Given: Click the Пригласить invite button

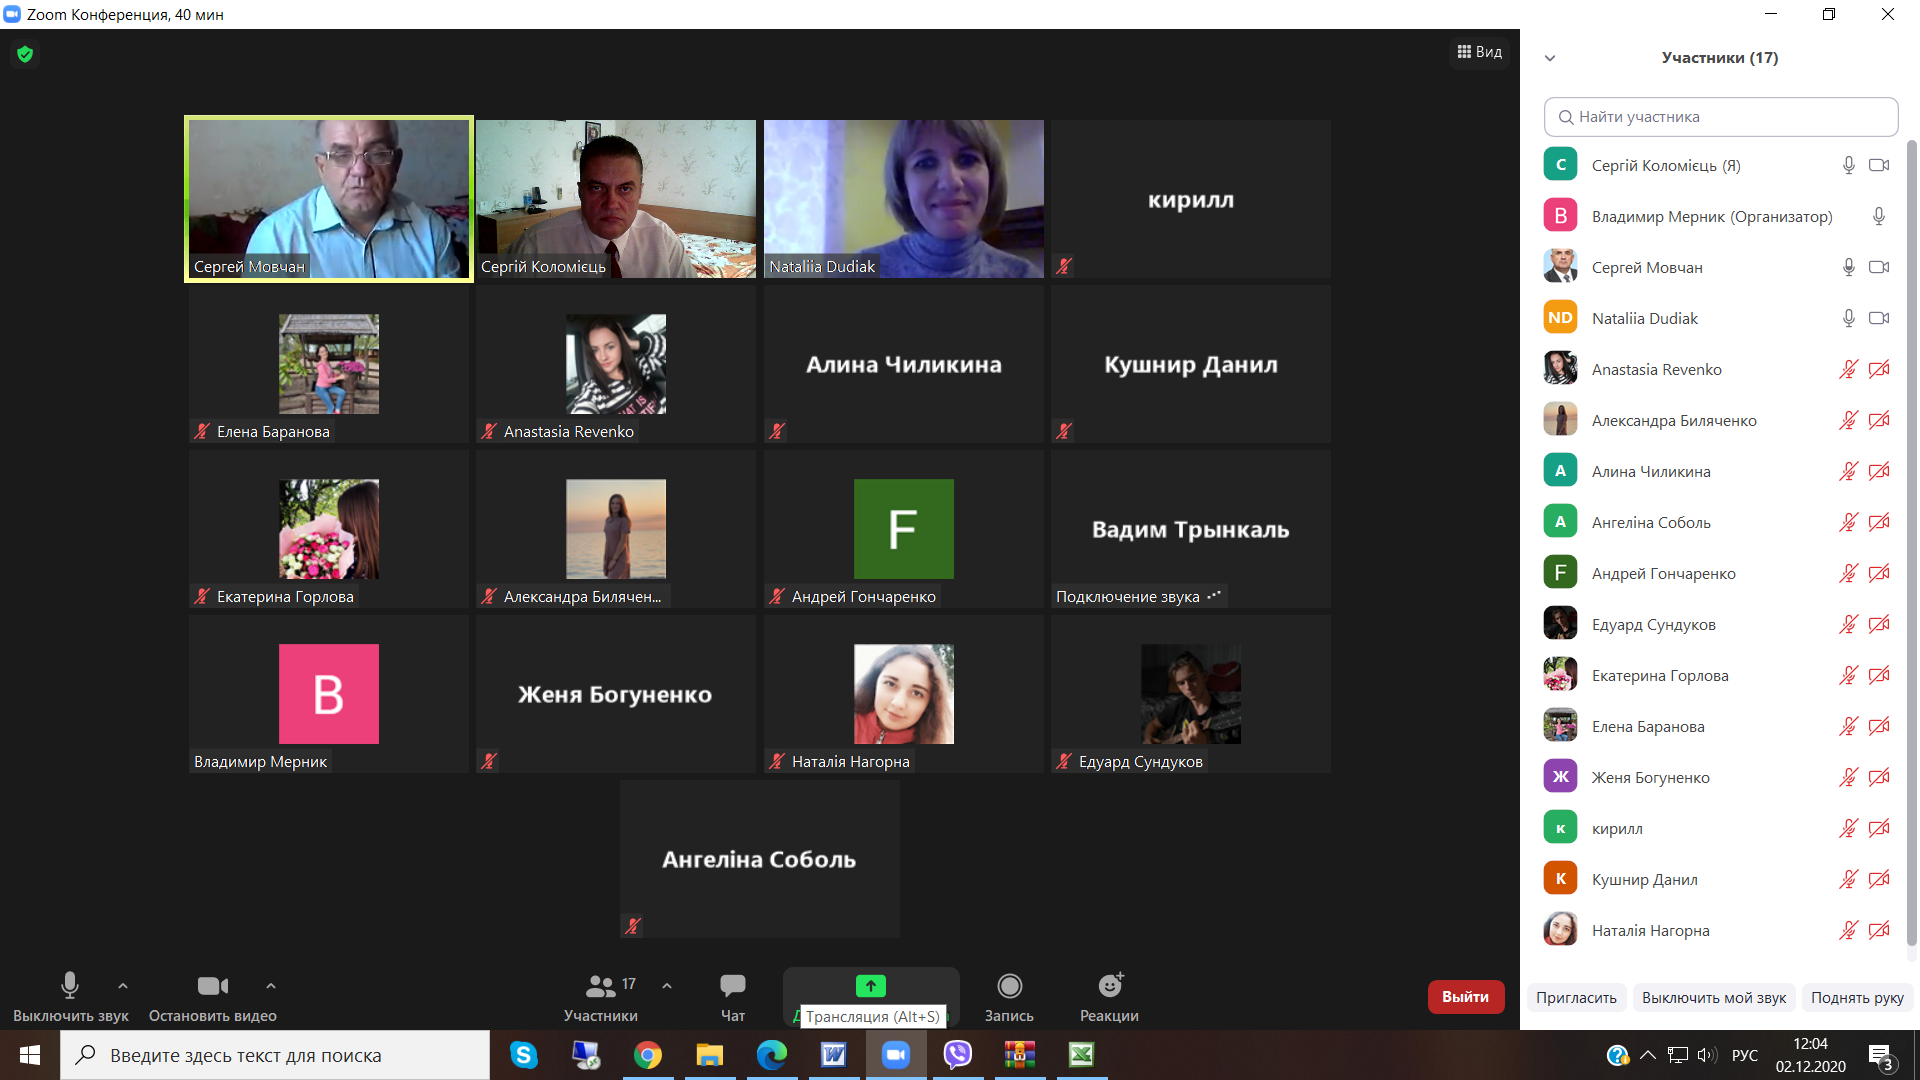Looking at the screenshot, I should point(1576,998).
